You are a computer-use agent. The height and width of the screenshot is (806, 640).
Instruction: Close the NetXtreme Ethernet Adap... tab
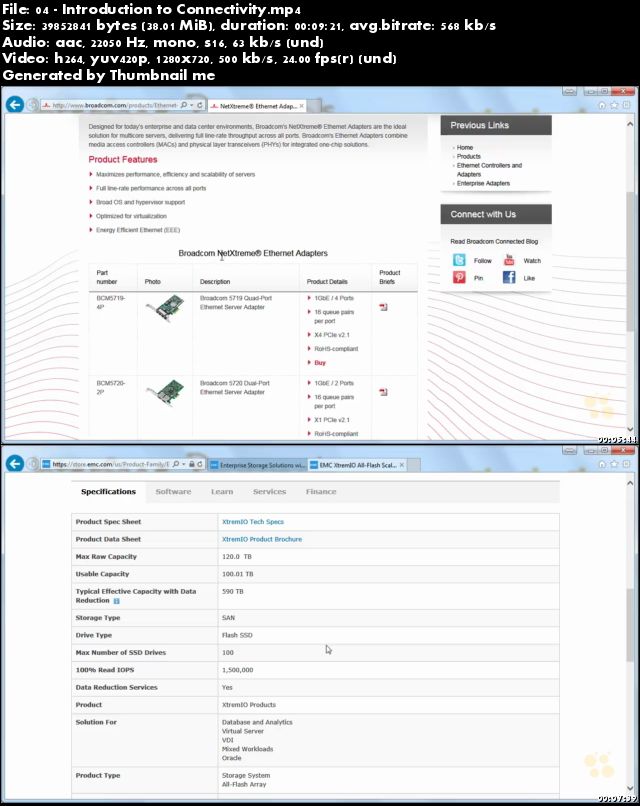point(302,106)
